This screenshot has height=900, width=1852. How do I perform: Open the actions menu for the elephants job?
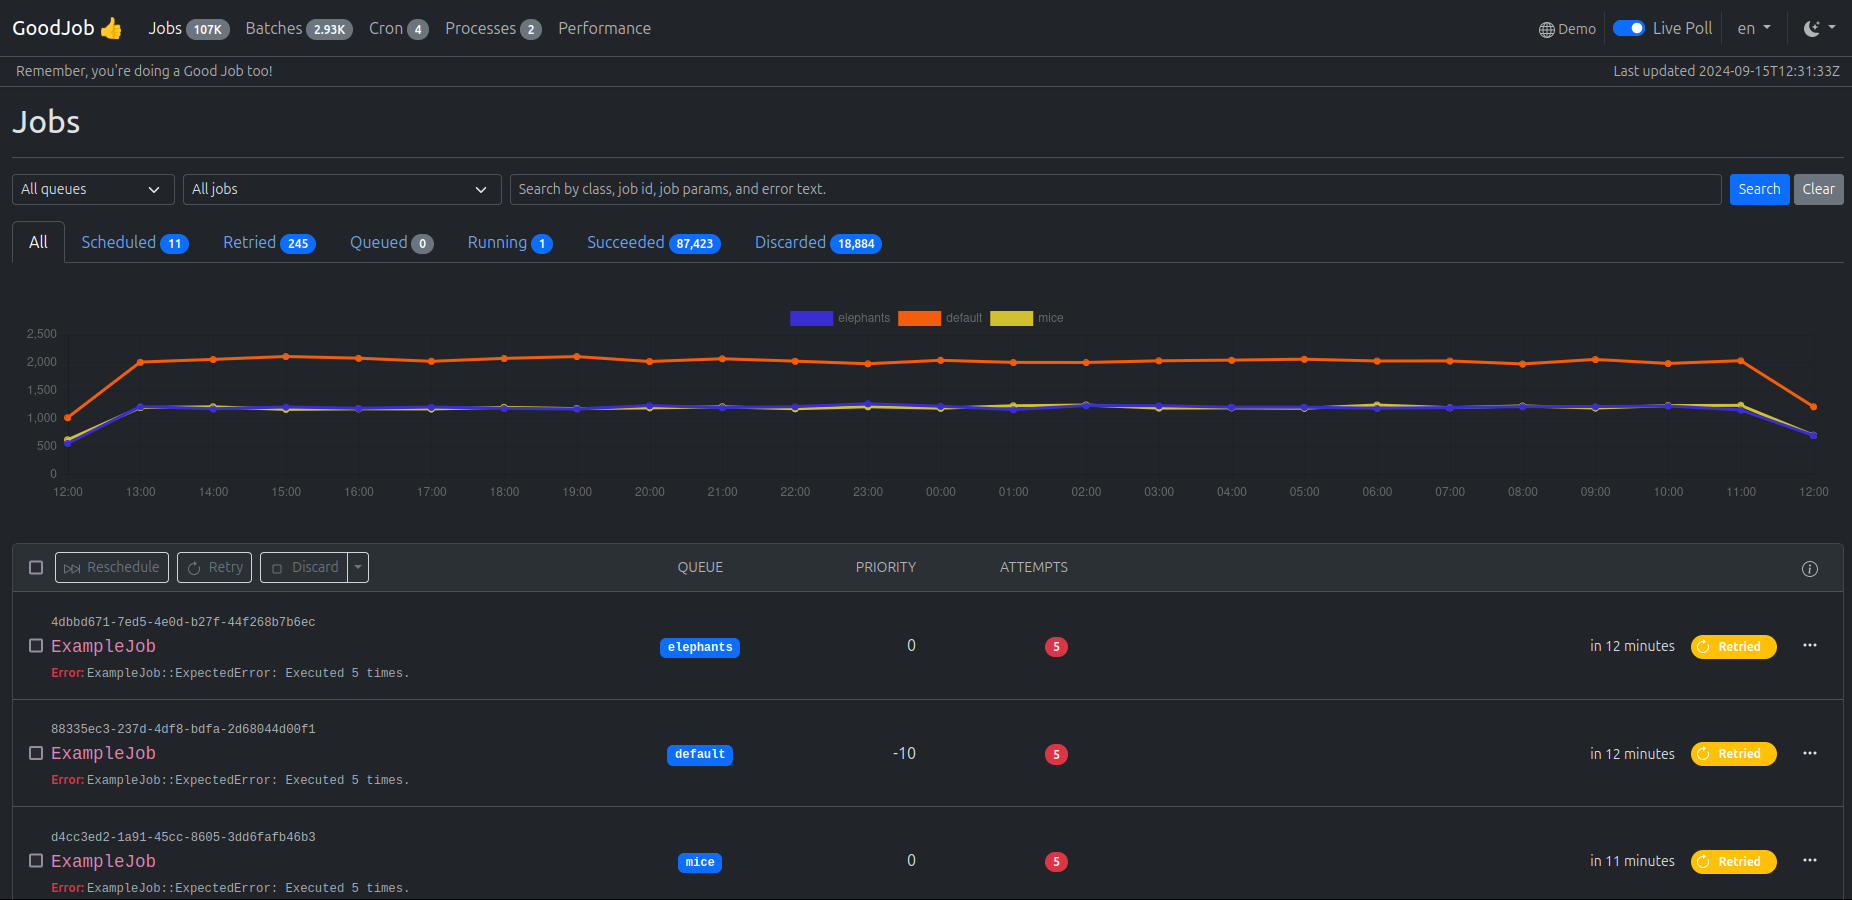point(1809,646)
